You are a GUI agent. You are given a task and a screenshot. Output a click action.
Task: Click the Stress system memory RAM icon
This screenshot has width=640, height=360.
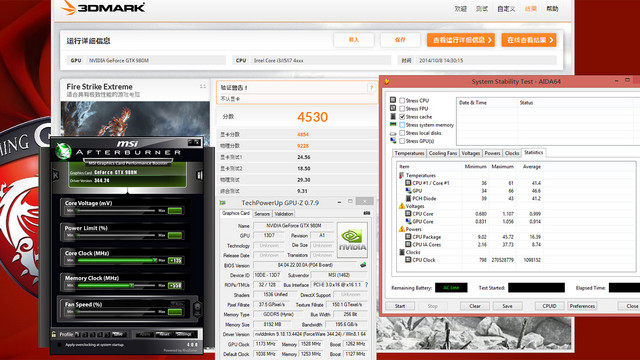[393, 124]
